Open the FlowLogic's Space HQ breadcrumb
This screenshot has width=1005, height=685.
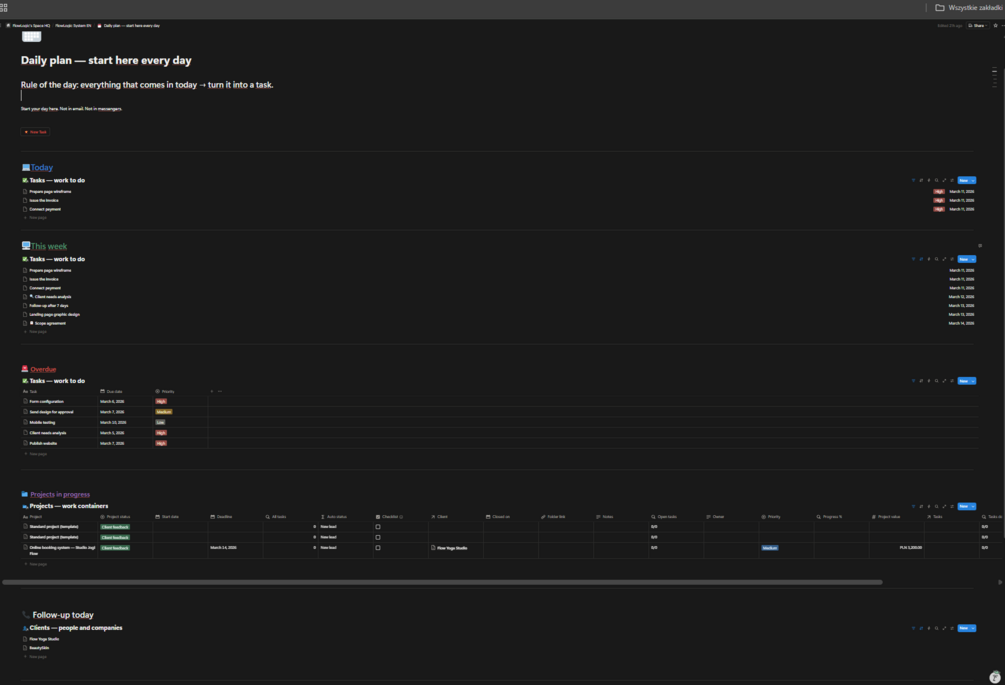point(28,26)
